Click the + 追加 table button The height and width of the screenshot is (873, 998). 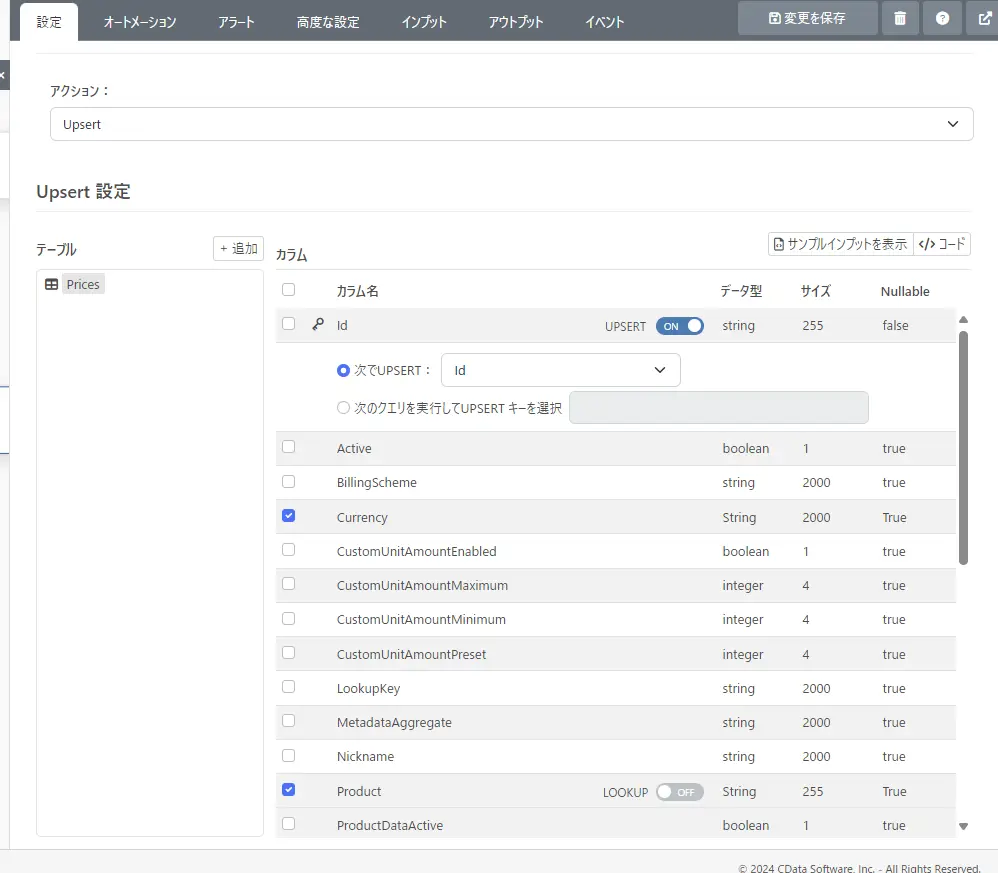click(x=238, y=248)
